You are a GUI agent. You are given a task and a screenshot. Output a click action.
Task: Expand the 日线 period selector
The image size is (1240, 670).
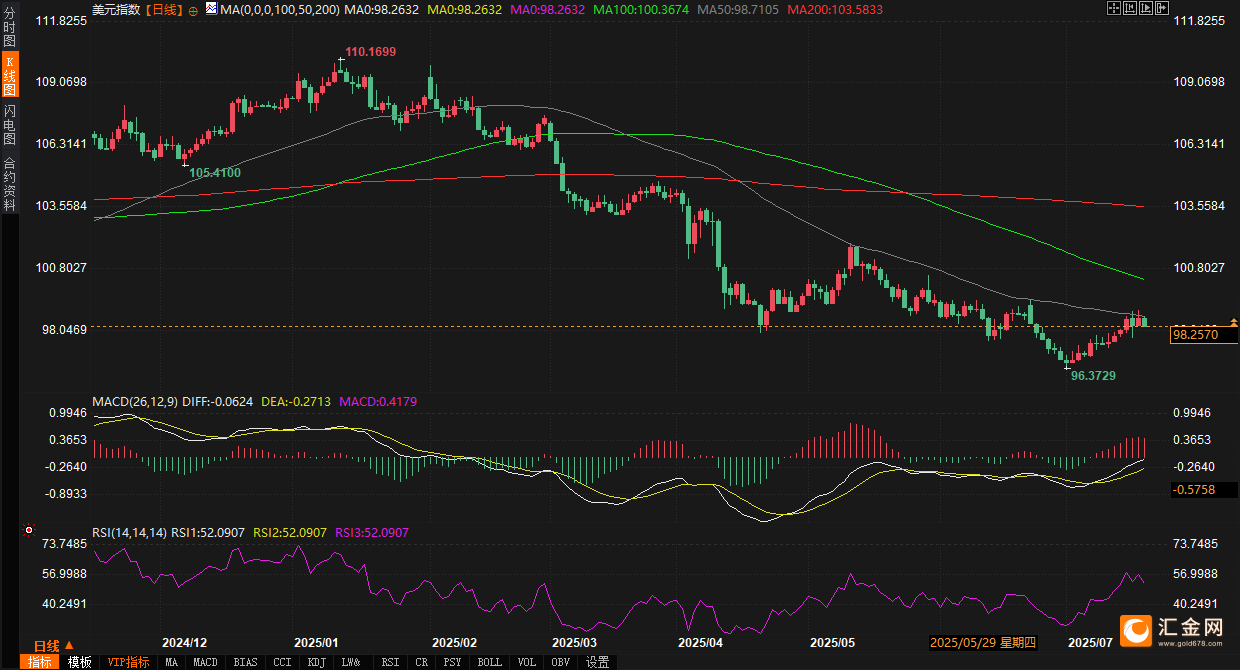(52, 645)
